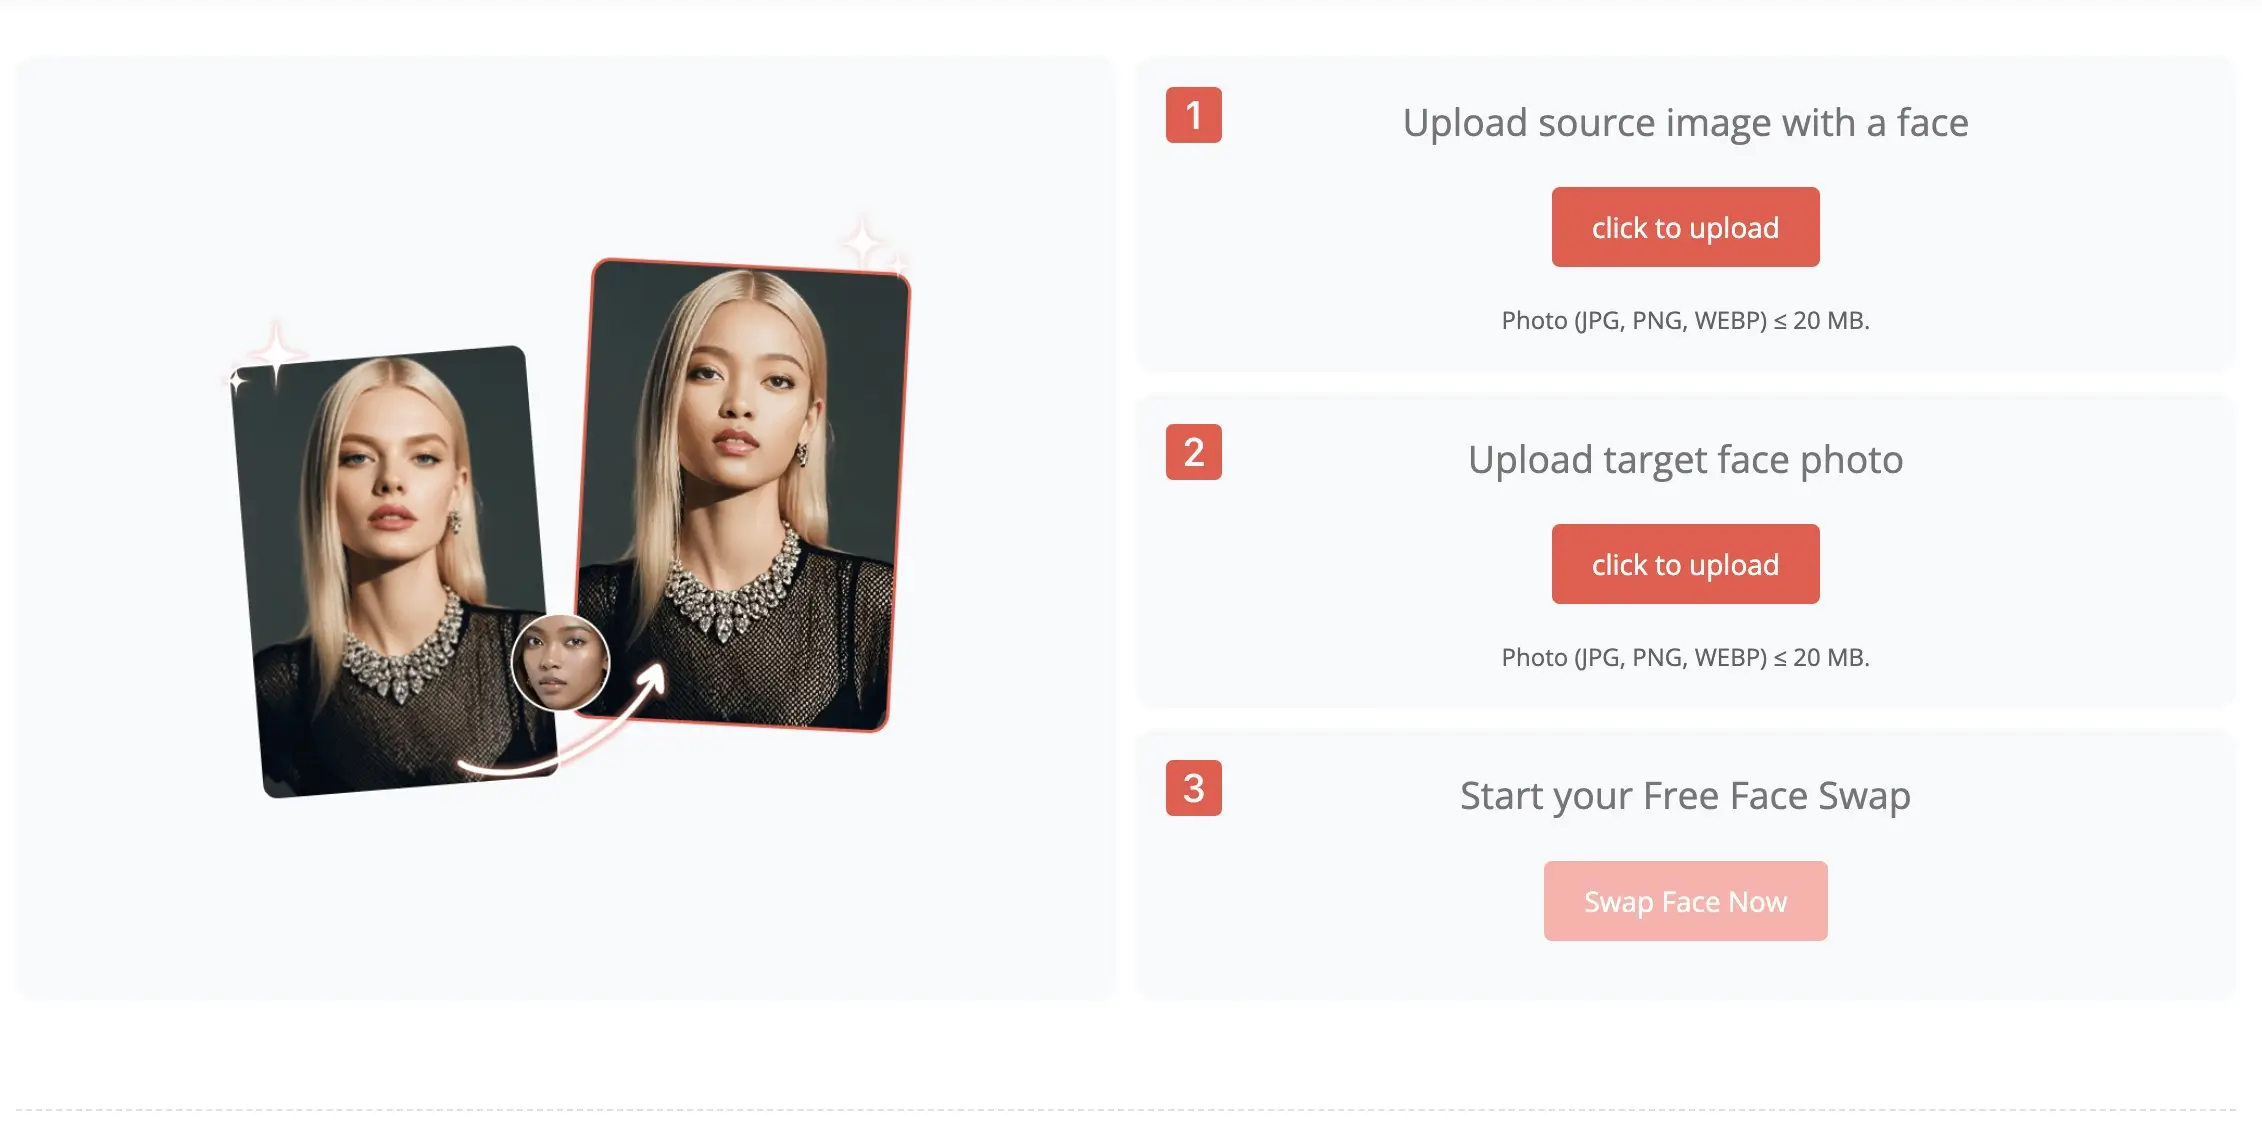2262x1124 pixels.
Task: Click the circular face inset thumbnail
Action: tap(560, 662)
